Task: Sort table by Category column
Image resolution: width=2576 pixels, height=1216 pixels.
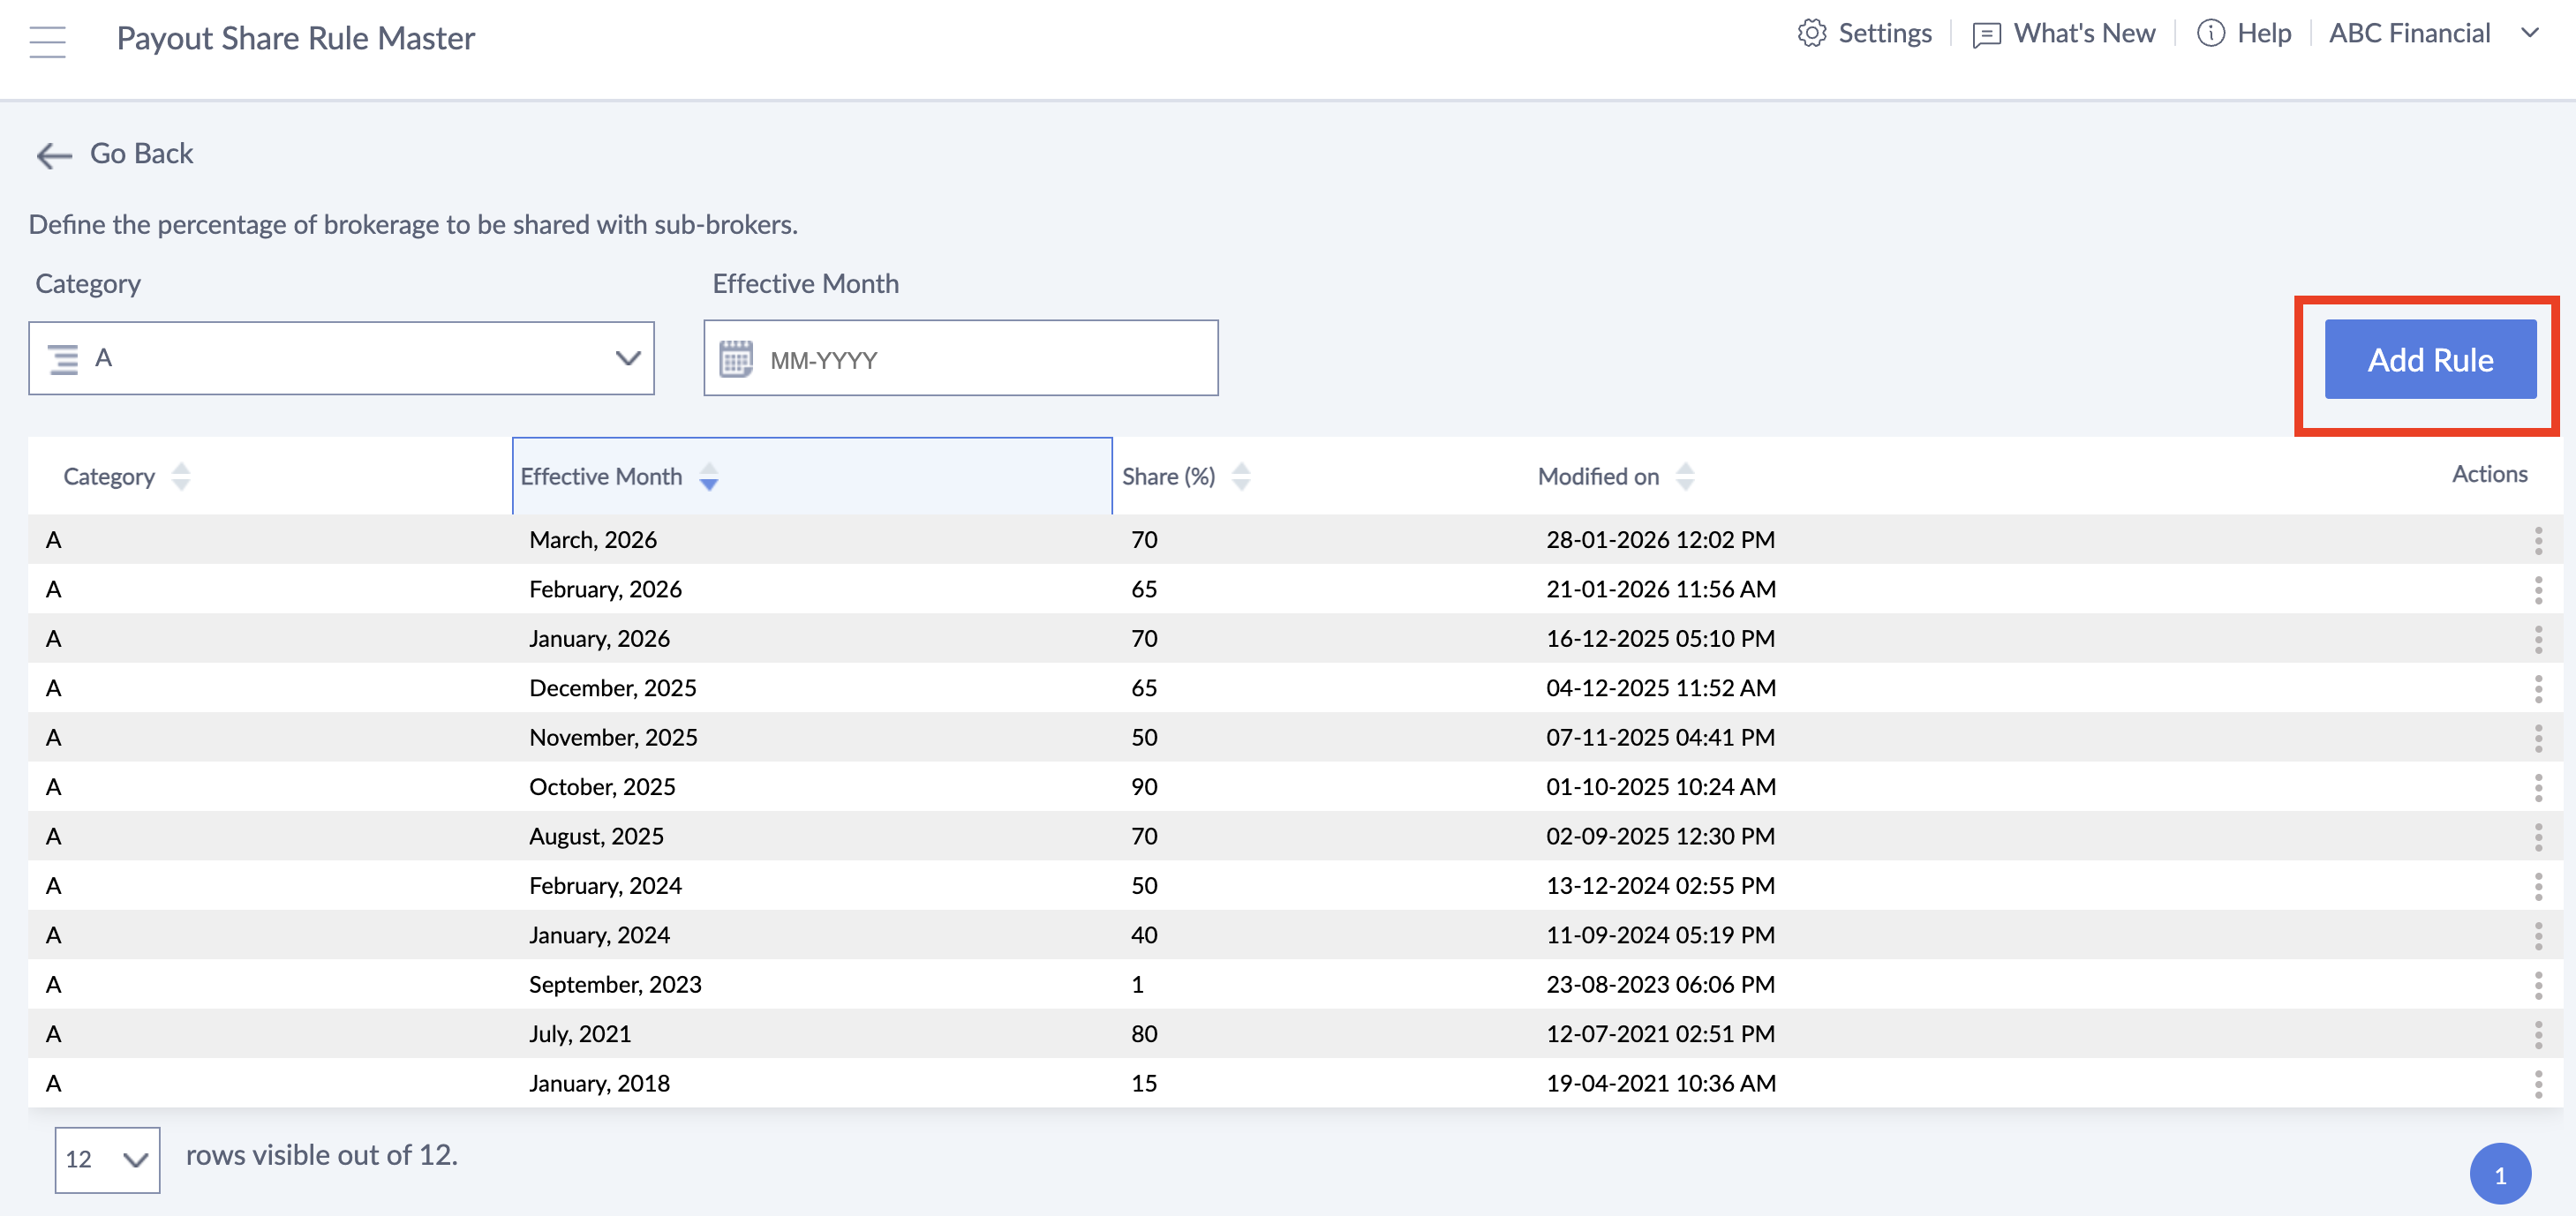Action: [181, 476]
